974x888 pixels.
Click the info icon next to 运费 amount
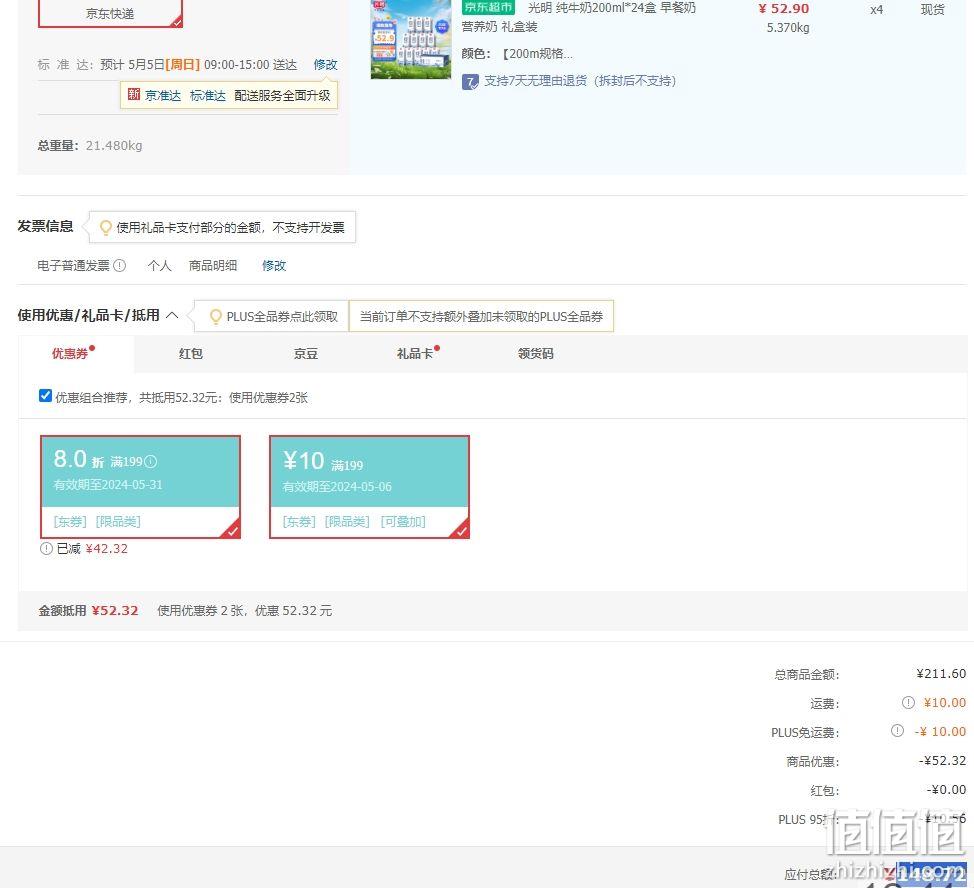point(908,703)
